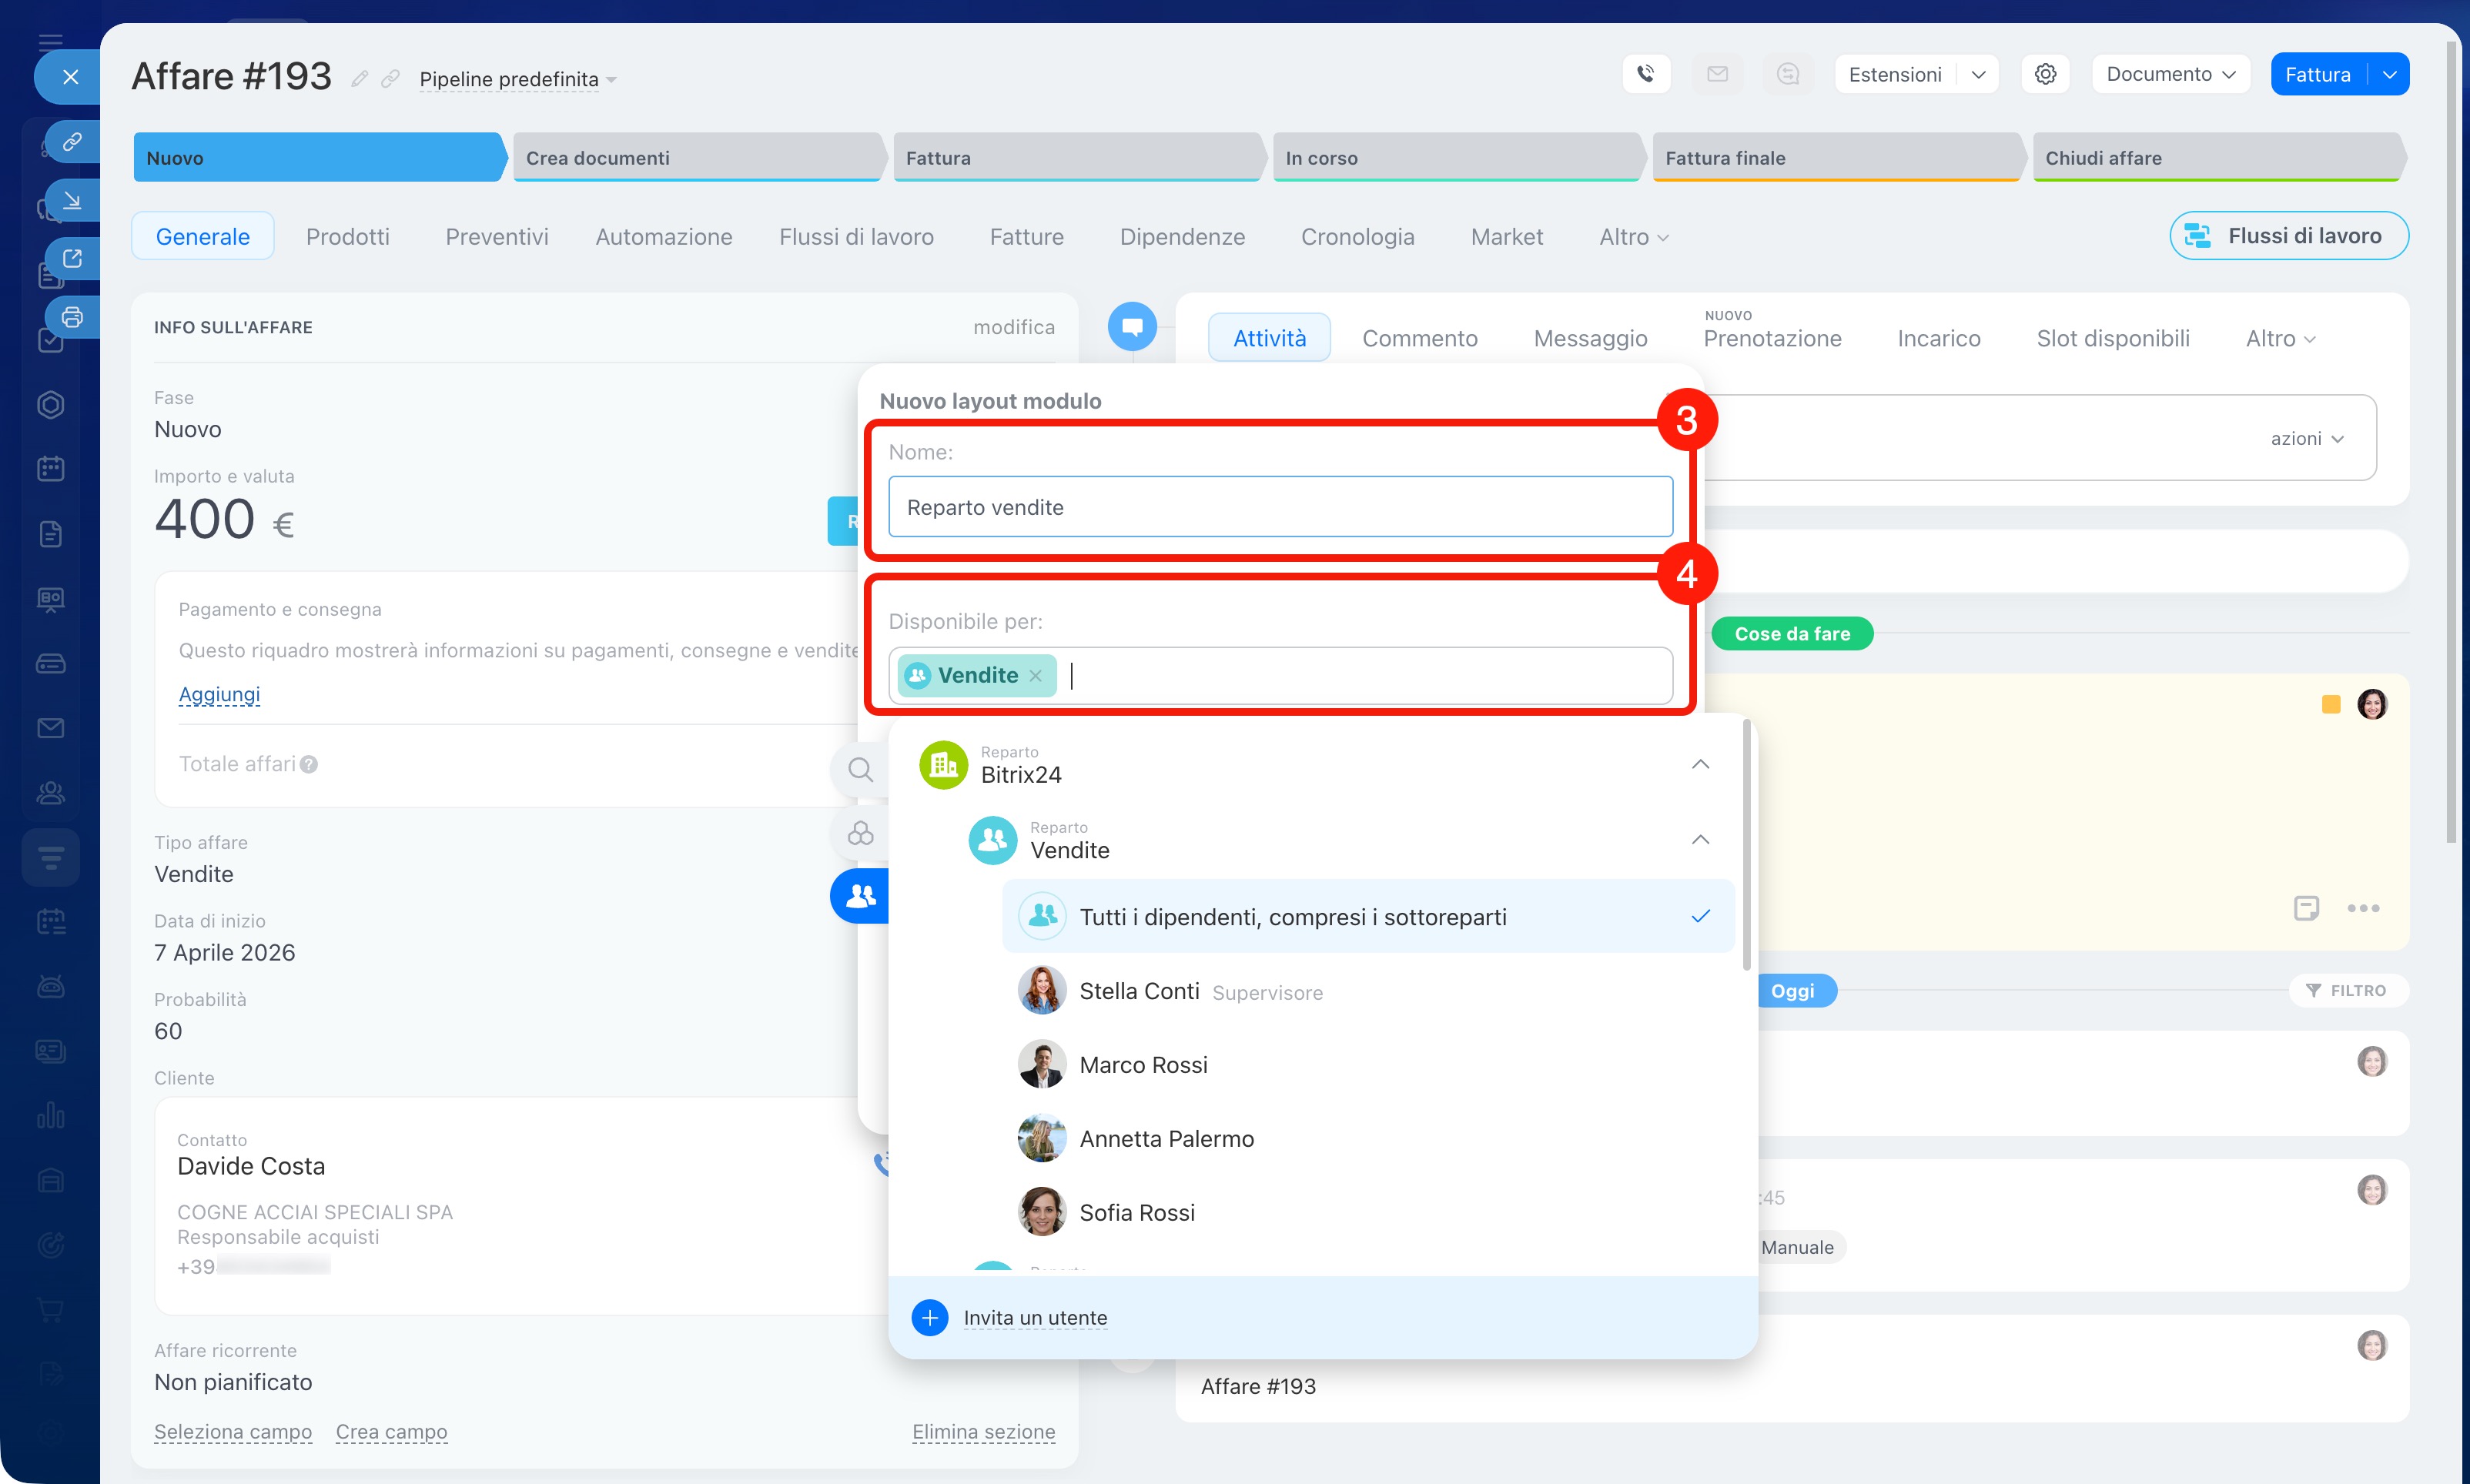This screenshot has width=2470, height=1484.
Task: Select Stella Conti supervisor entry
Action: click(x=1139, y=991)
